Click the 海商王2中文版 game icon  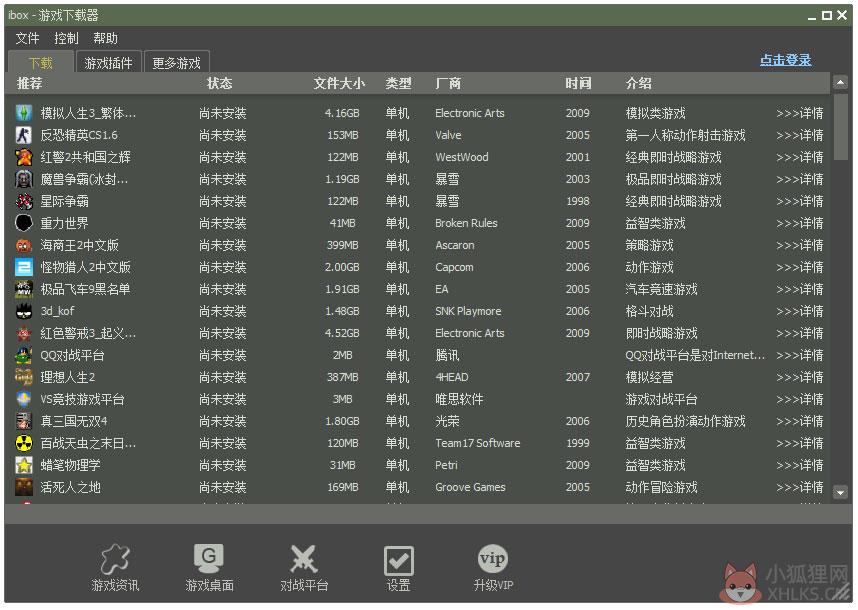pos(24,245)
